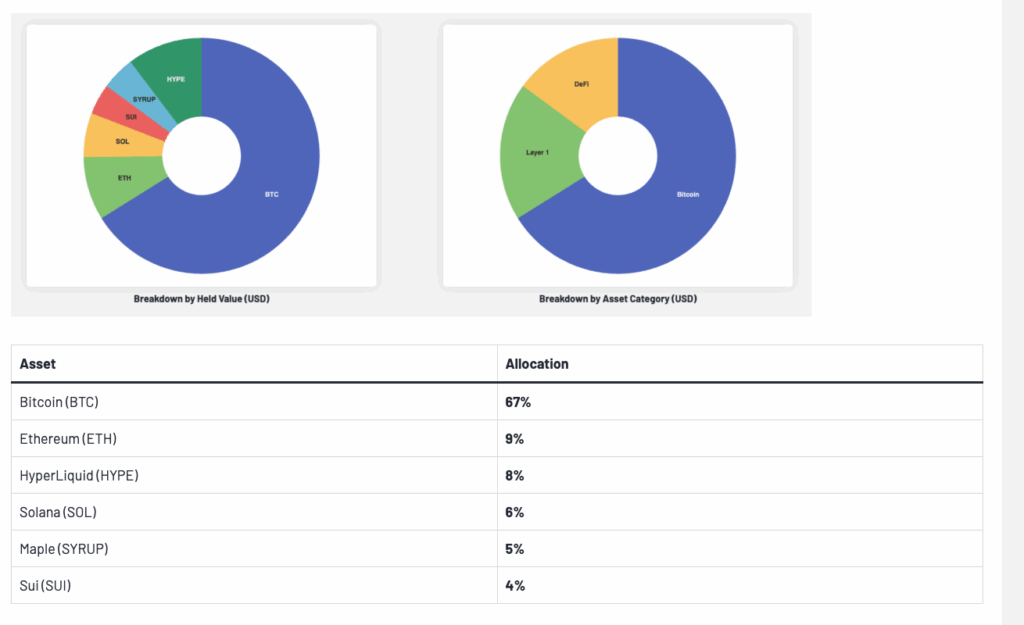Select the Bitcoin (BTC) table row label
The image size is (1024, 625).
tap(59, 402)
